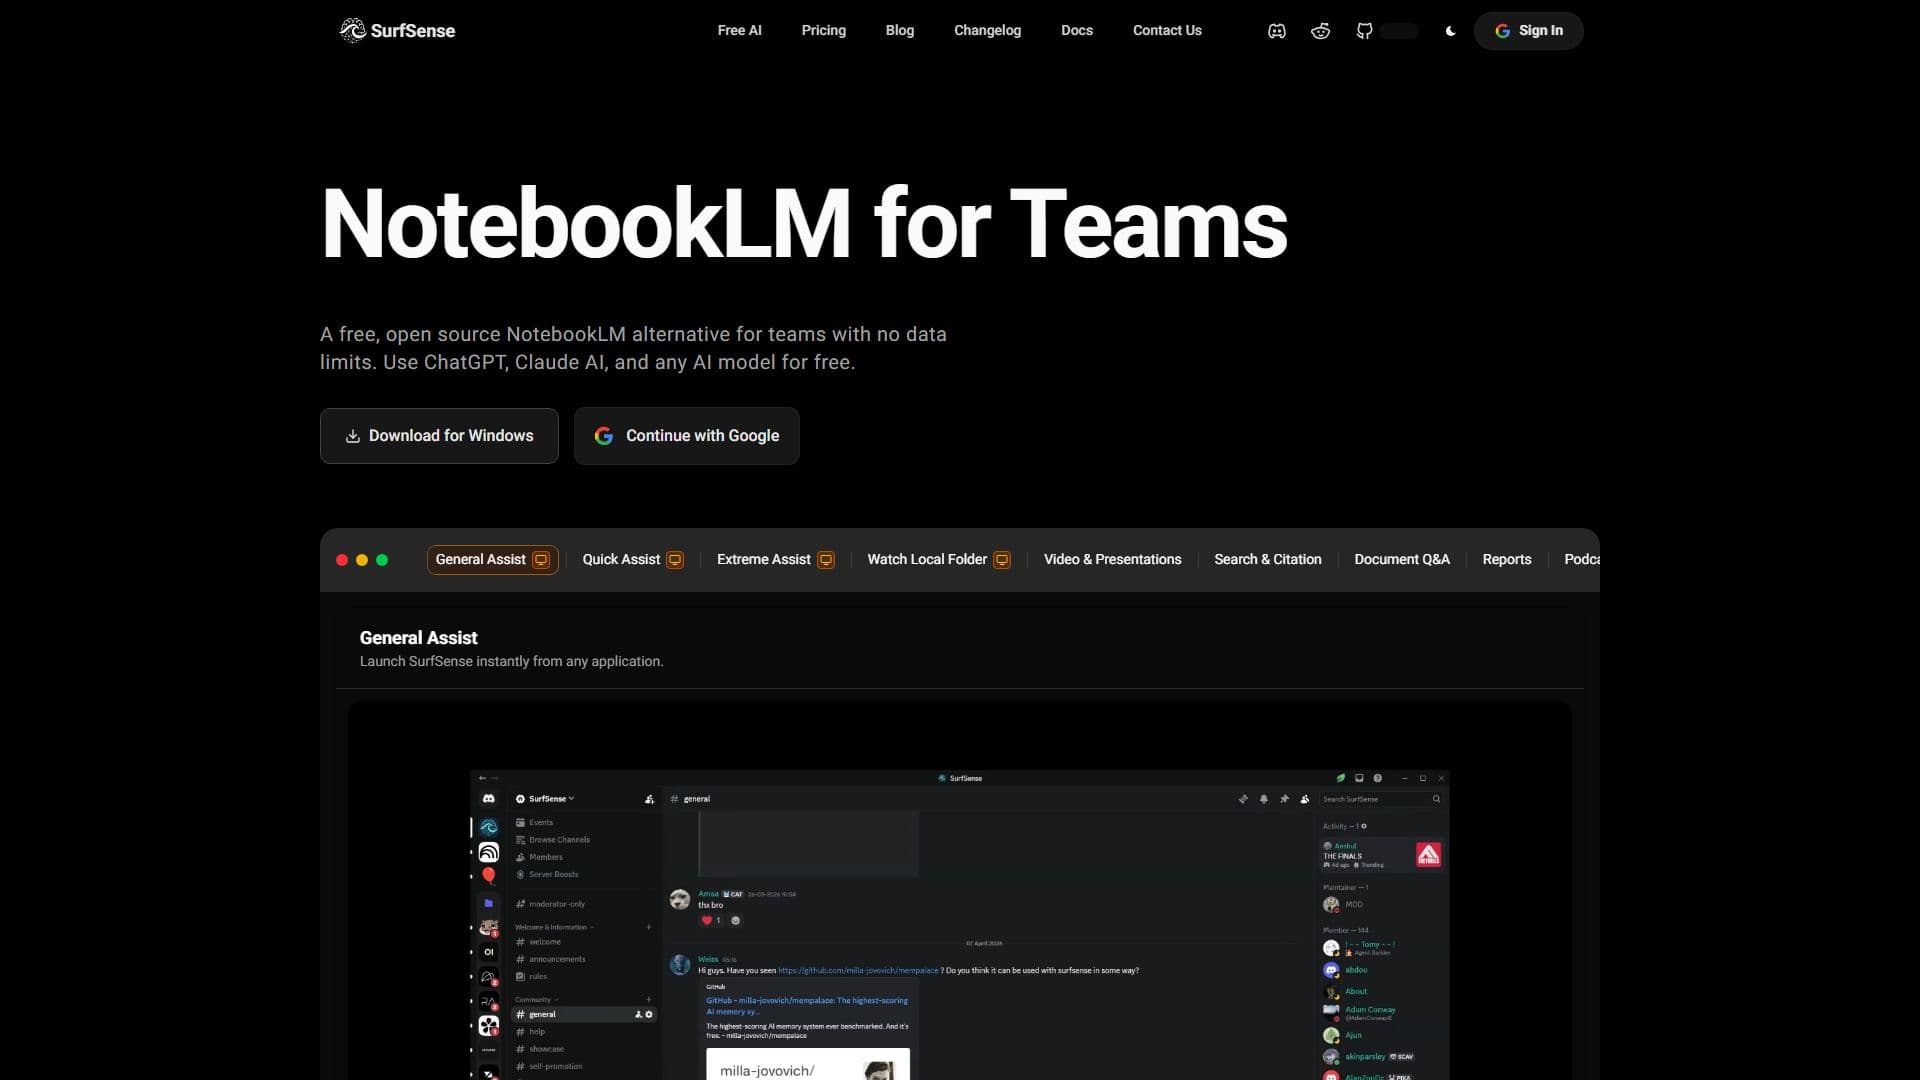This screenshot has height=1080, width=1920.
Task: Click the Search SurfSense box in Discord demo
Action: (1381, 799)
